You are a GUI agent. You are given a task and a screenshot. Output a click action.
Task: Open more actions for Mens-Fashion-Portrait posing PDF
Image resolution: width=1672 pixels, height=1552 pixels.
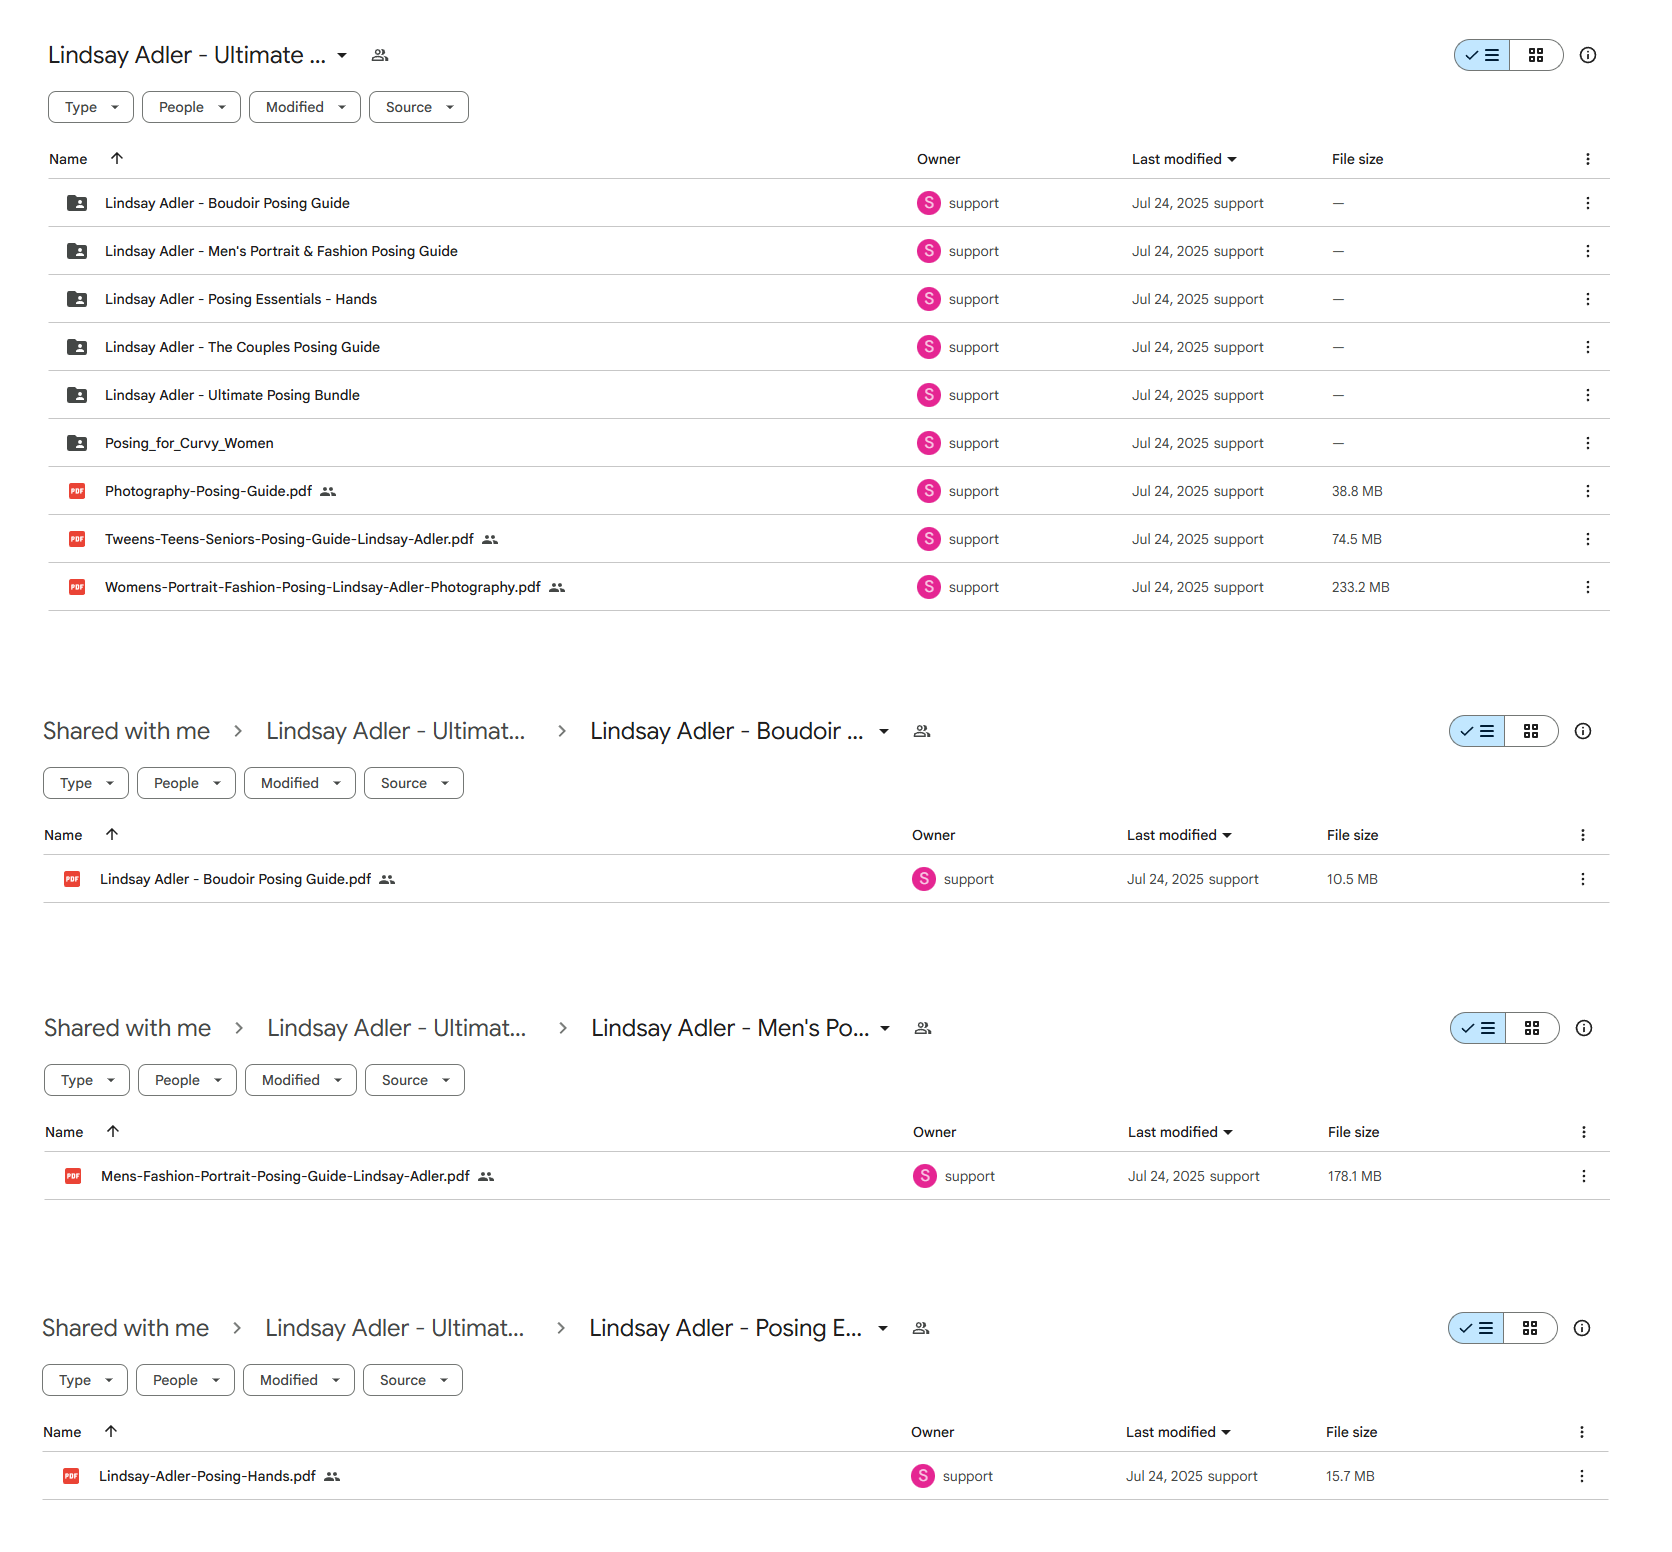[1583, 1176]
